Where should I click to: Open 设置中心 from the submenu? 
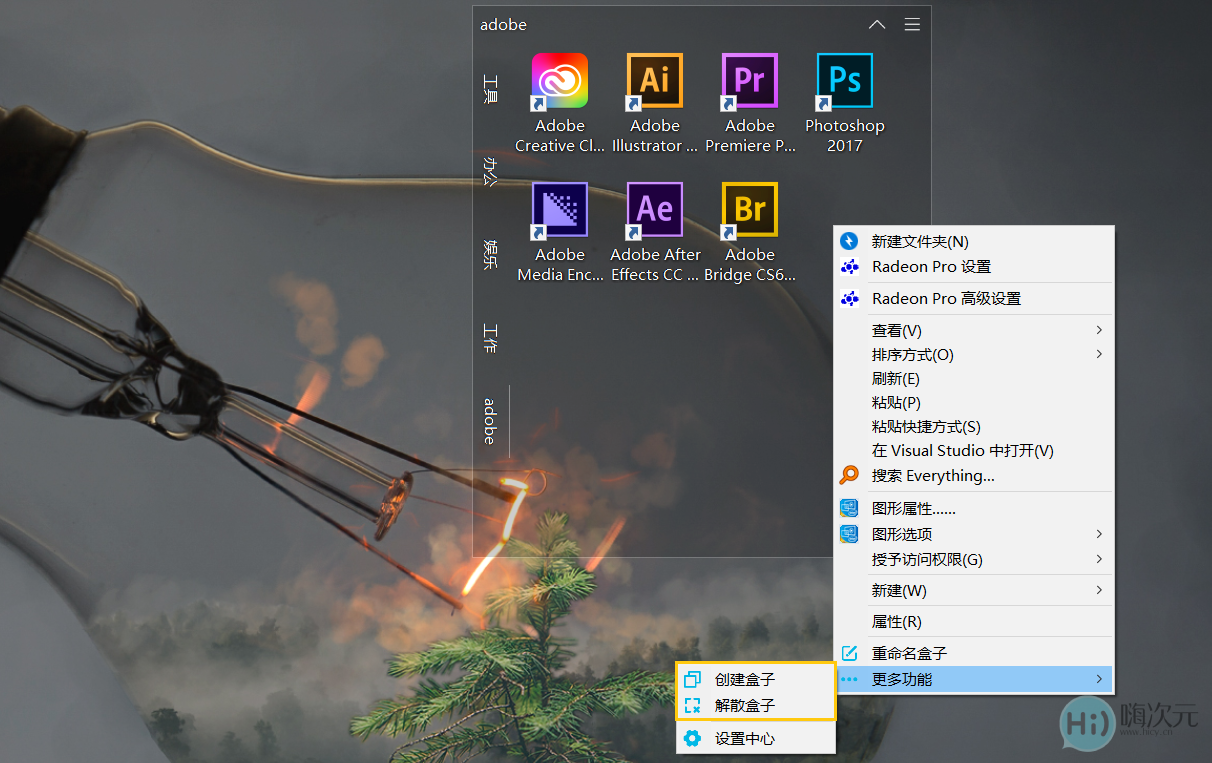point(745,739)
